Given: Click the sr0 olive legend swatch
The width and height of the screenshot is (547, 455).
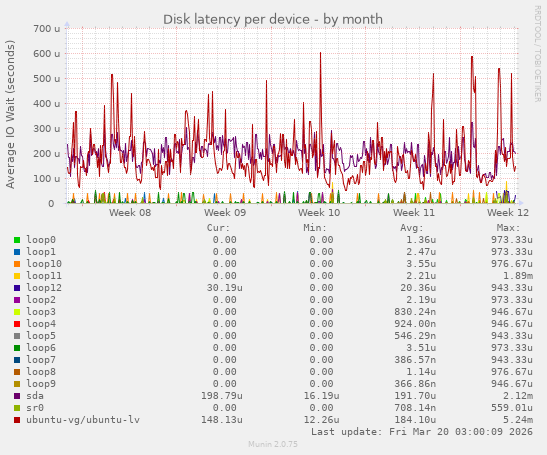Looking at the screenshot, I should click(x=17, y=408).
